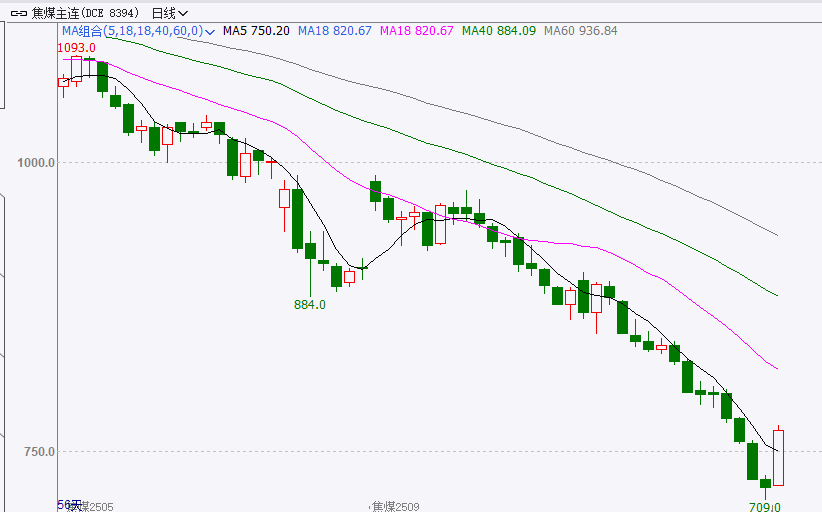Click the green MA40 884.09 label
This screenshot has width=822, height=512.
click(x=499, y=31)
